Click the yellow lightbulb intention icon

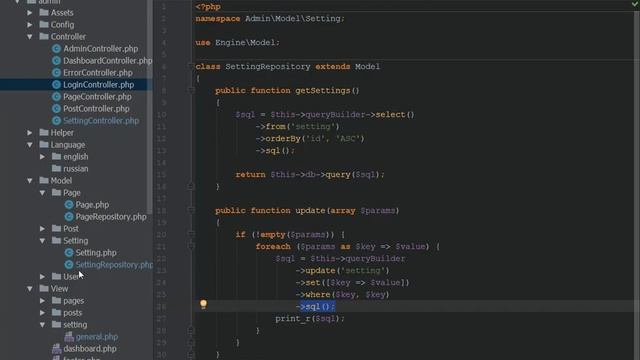[x=203, y=304]
